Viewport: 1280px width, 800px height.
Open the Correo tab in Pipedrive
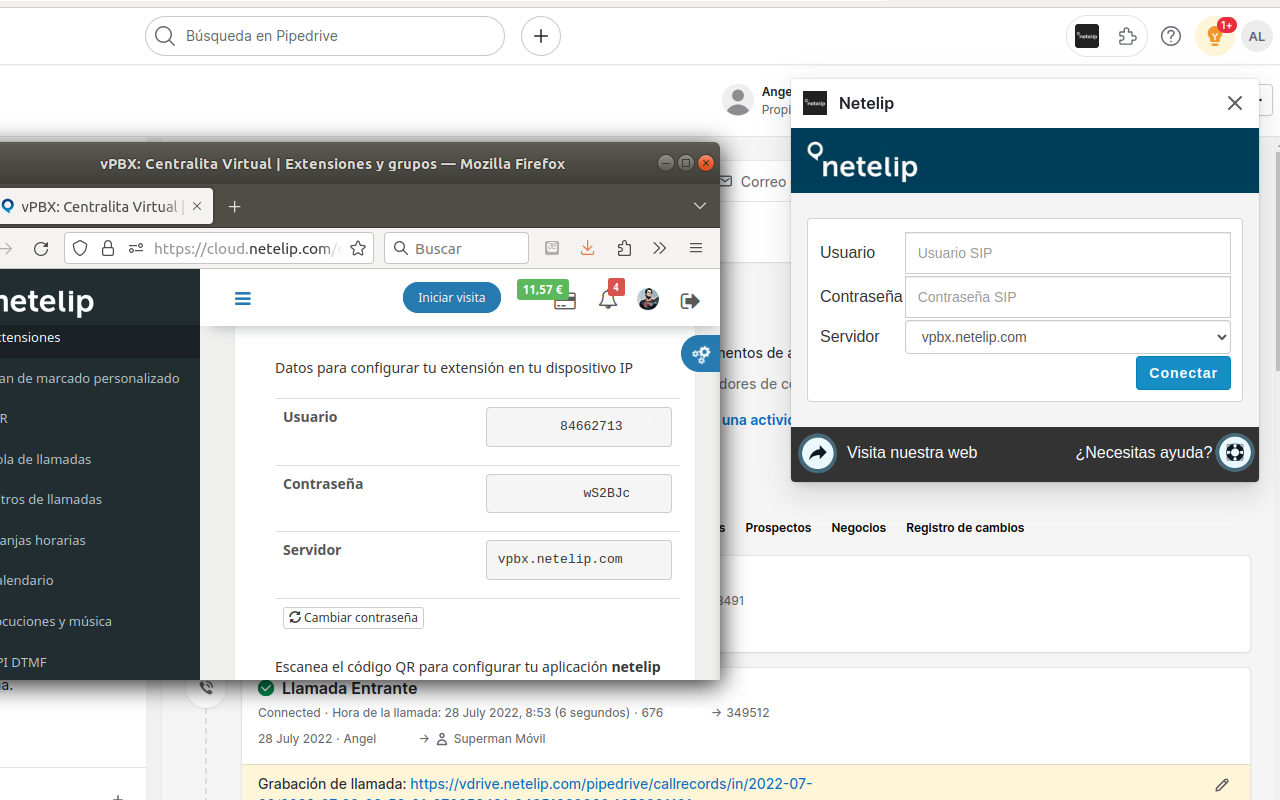[754, 182]
